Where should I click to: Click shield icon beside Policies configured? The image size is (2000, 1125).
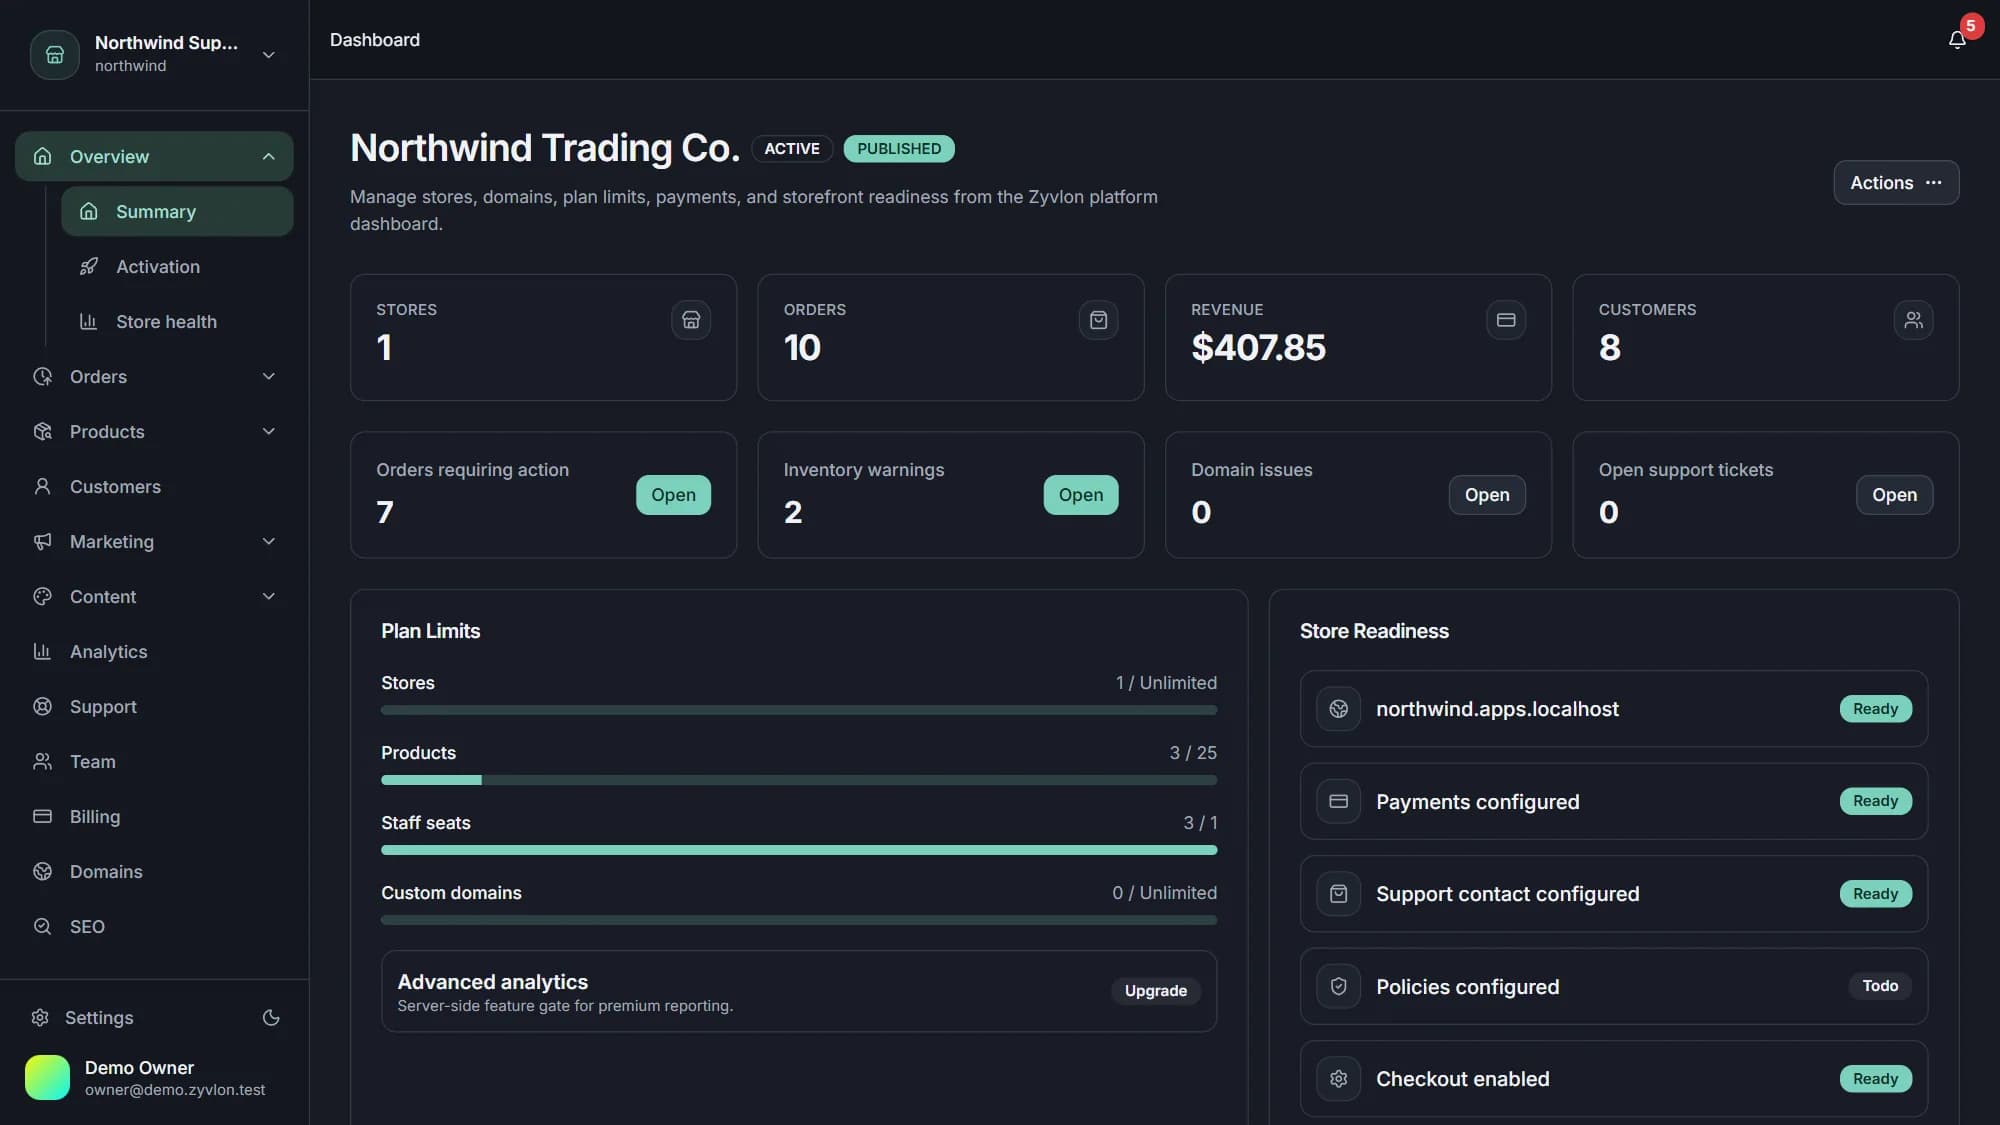pyautogui.click(x=1338, y=987)
